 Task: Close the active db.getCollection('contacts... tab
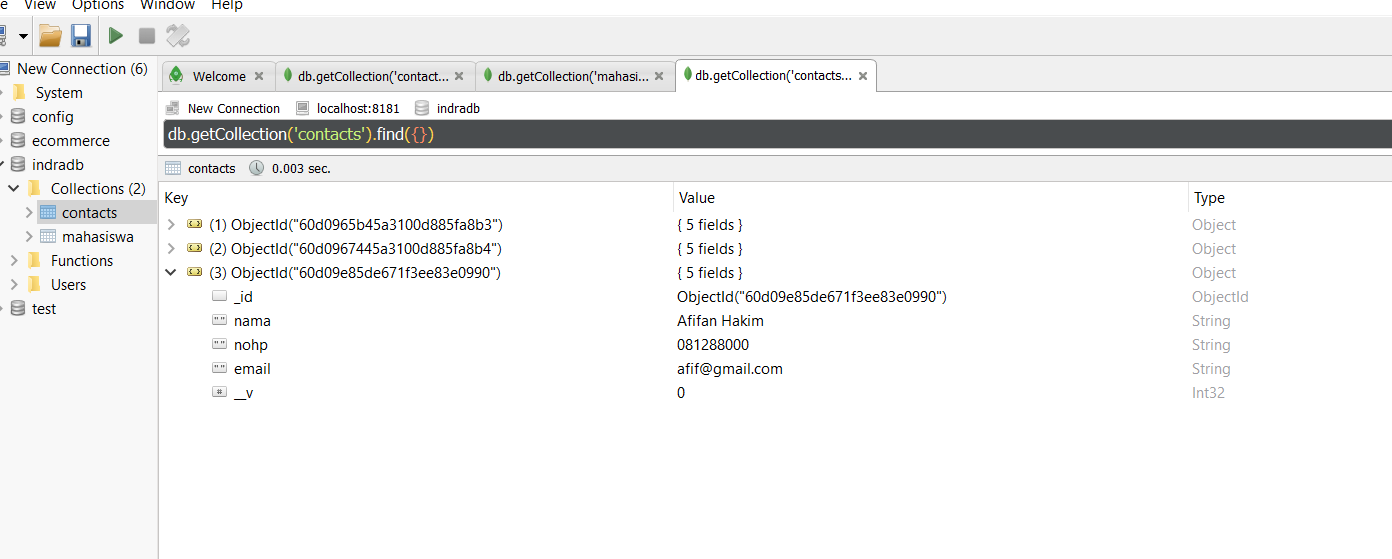(863, 76)
